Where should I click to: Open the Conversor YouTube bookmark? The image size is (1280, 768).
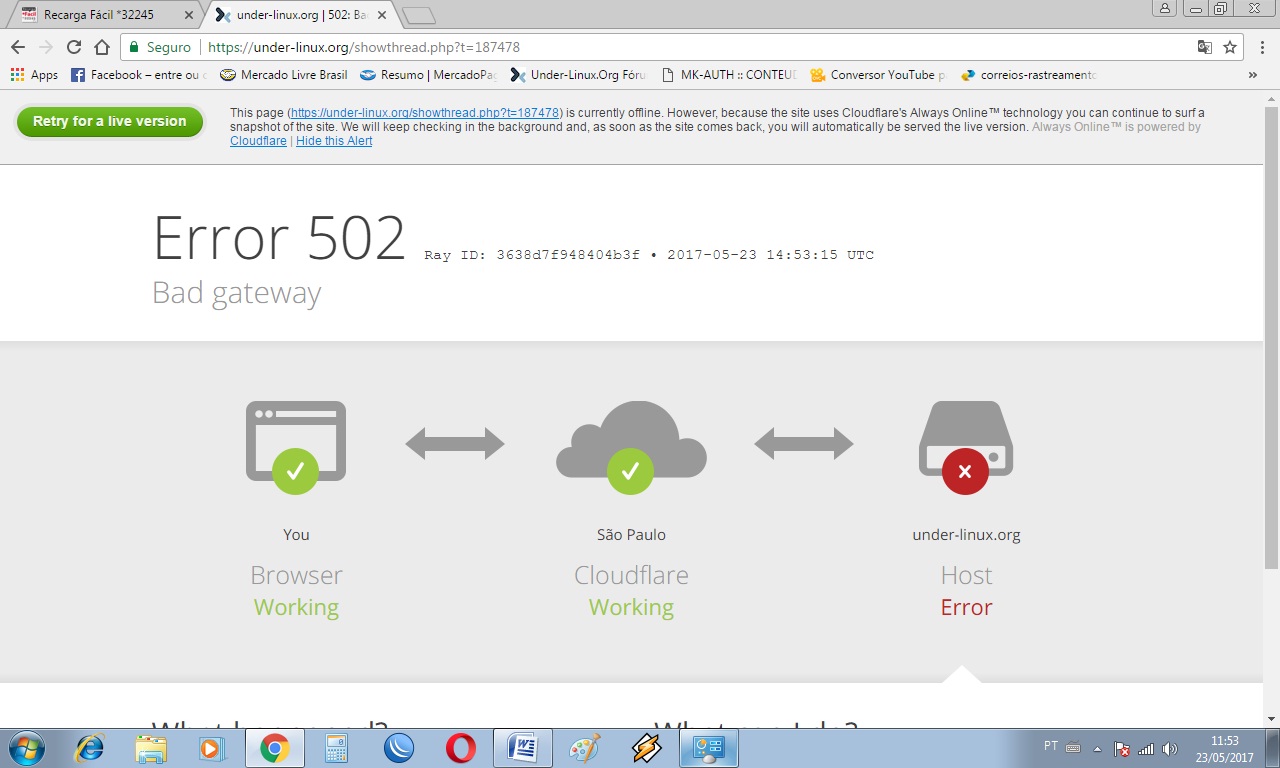click(878, 75)
